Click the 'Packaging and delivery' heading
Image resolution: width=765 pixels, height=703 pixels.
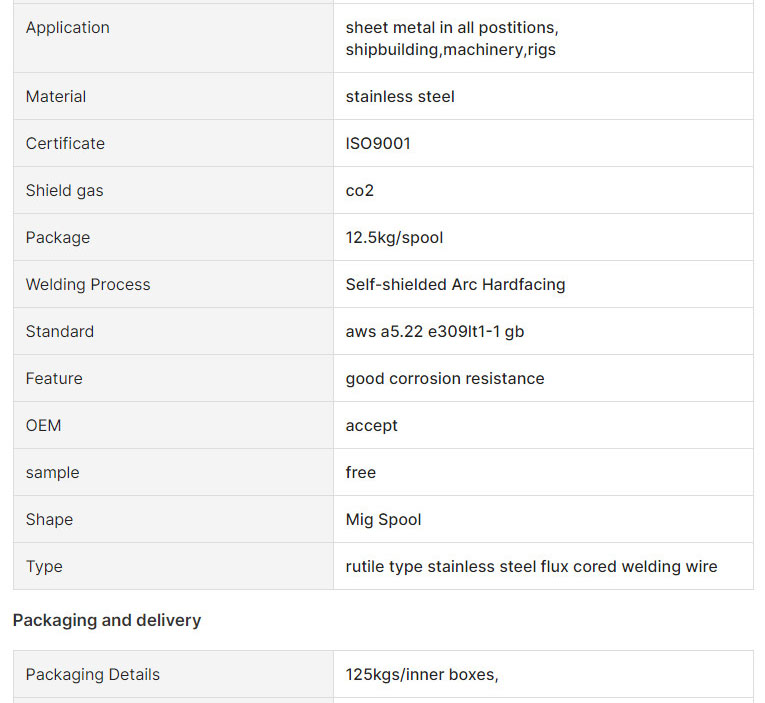pos(107,621)
